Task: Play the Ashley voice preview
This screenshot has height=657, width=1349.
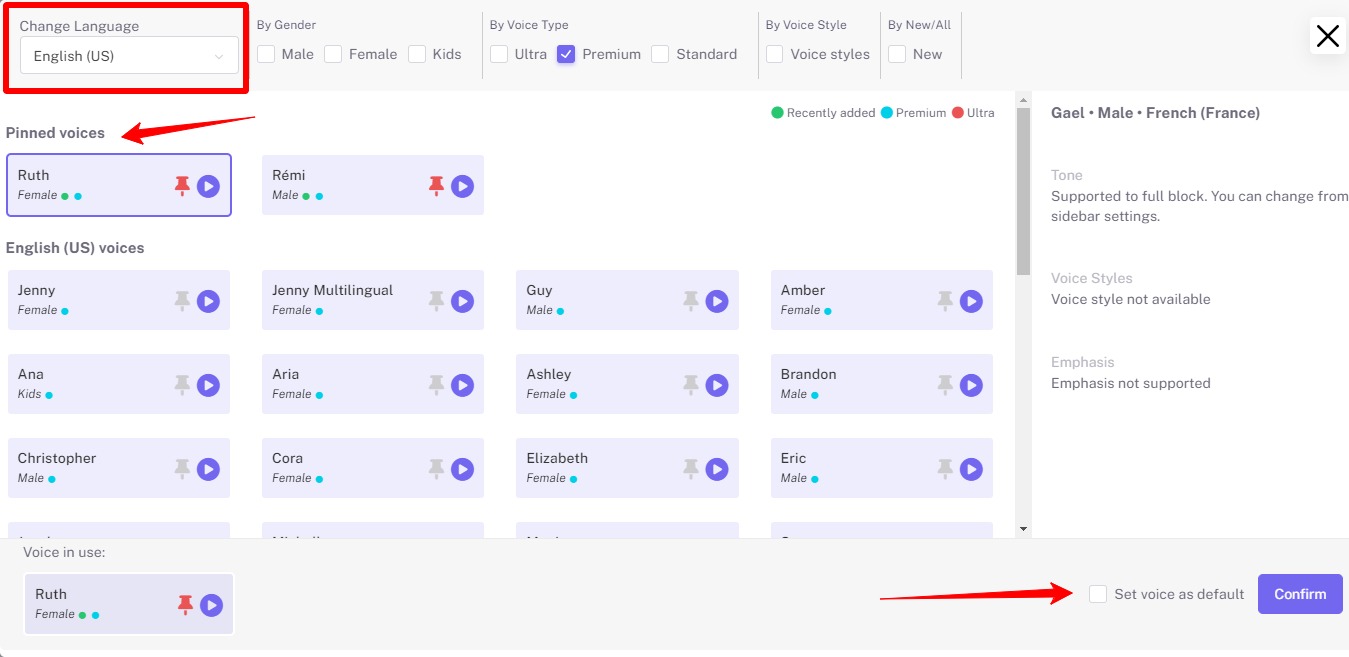Action: (717, 385)
